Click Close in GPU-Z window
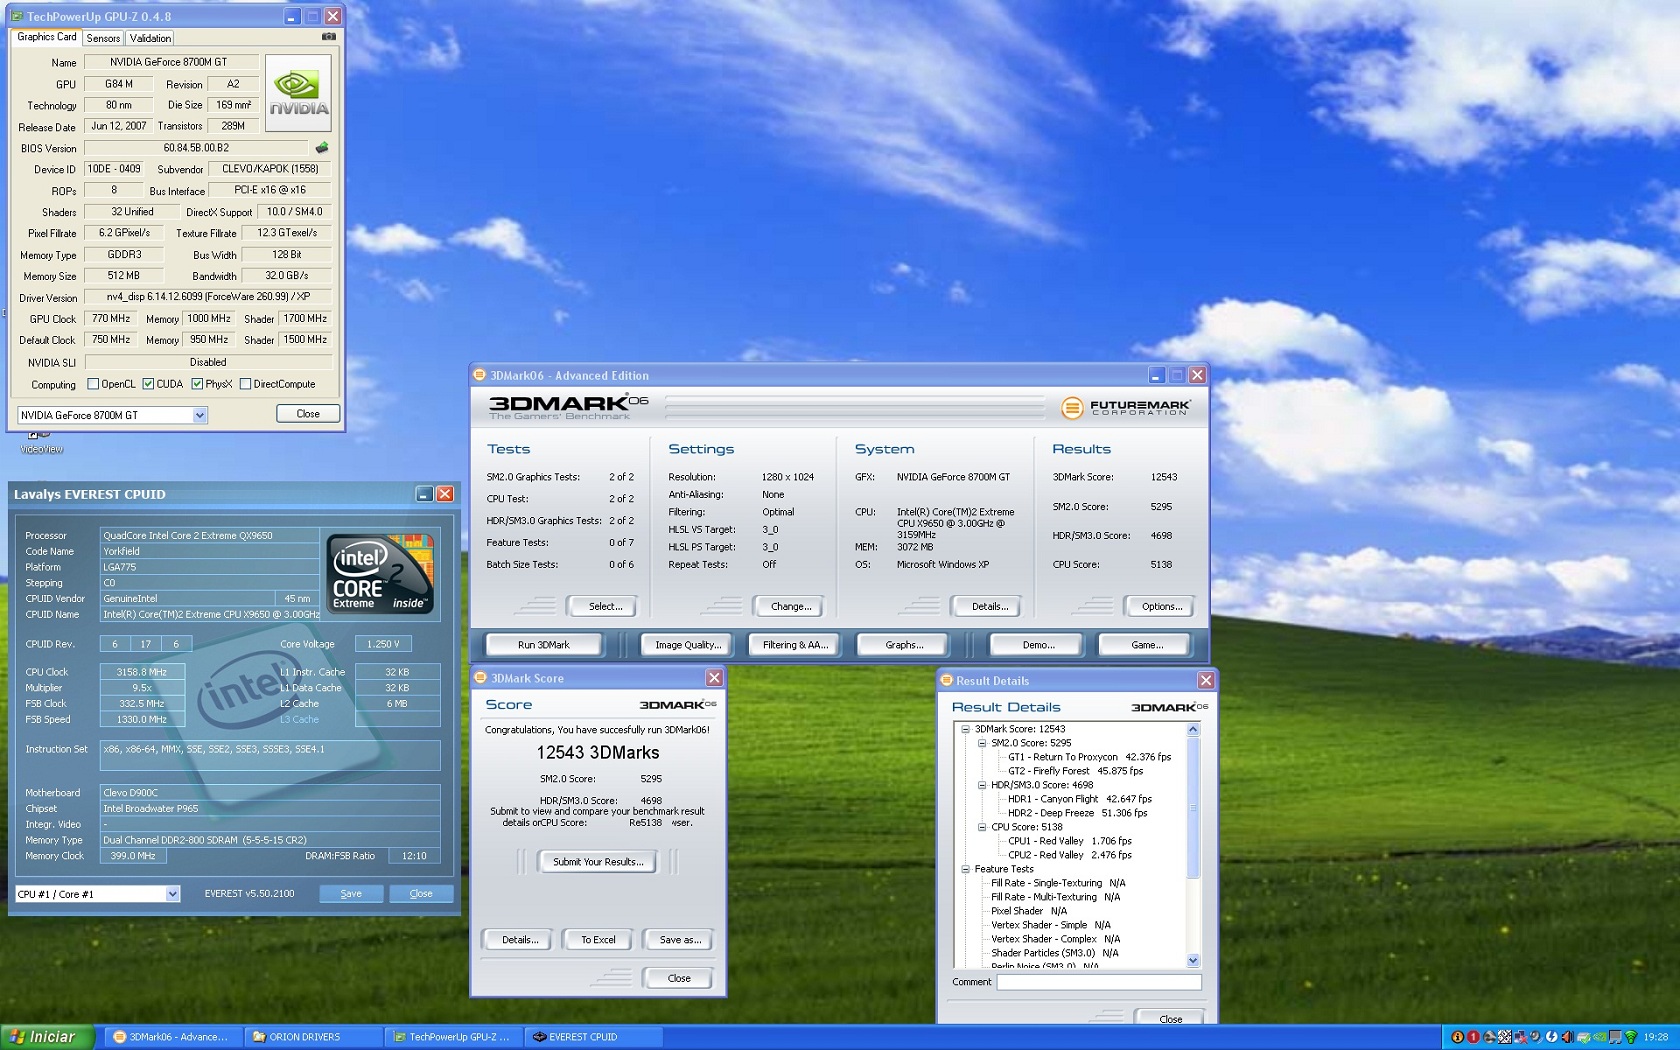Viewport: 1680px width, 1050px height. [308, 414]
